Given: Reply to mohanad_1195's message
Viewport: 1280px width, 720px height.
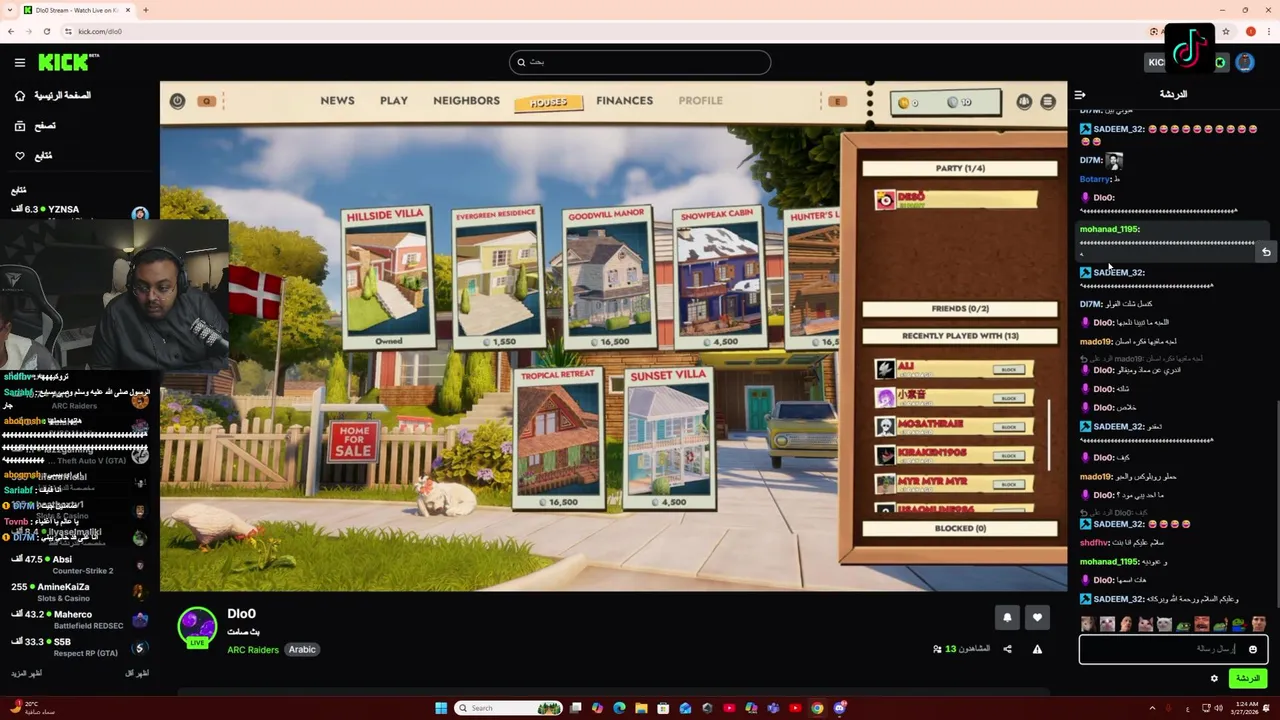Looking at the screenshot, I should (1266, 252).
